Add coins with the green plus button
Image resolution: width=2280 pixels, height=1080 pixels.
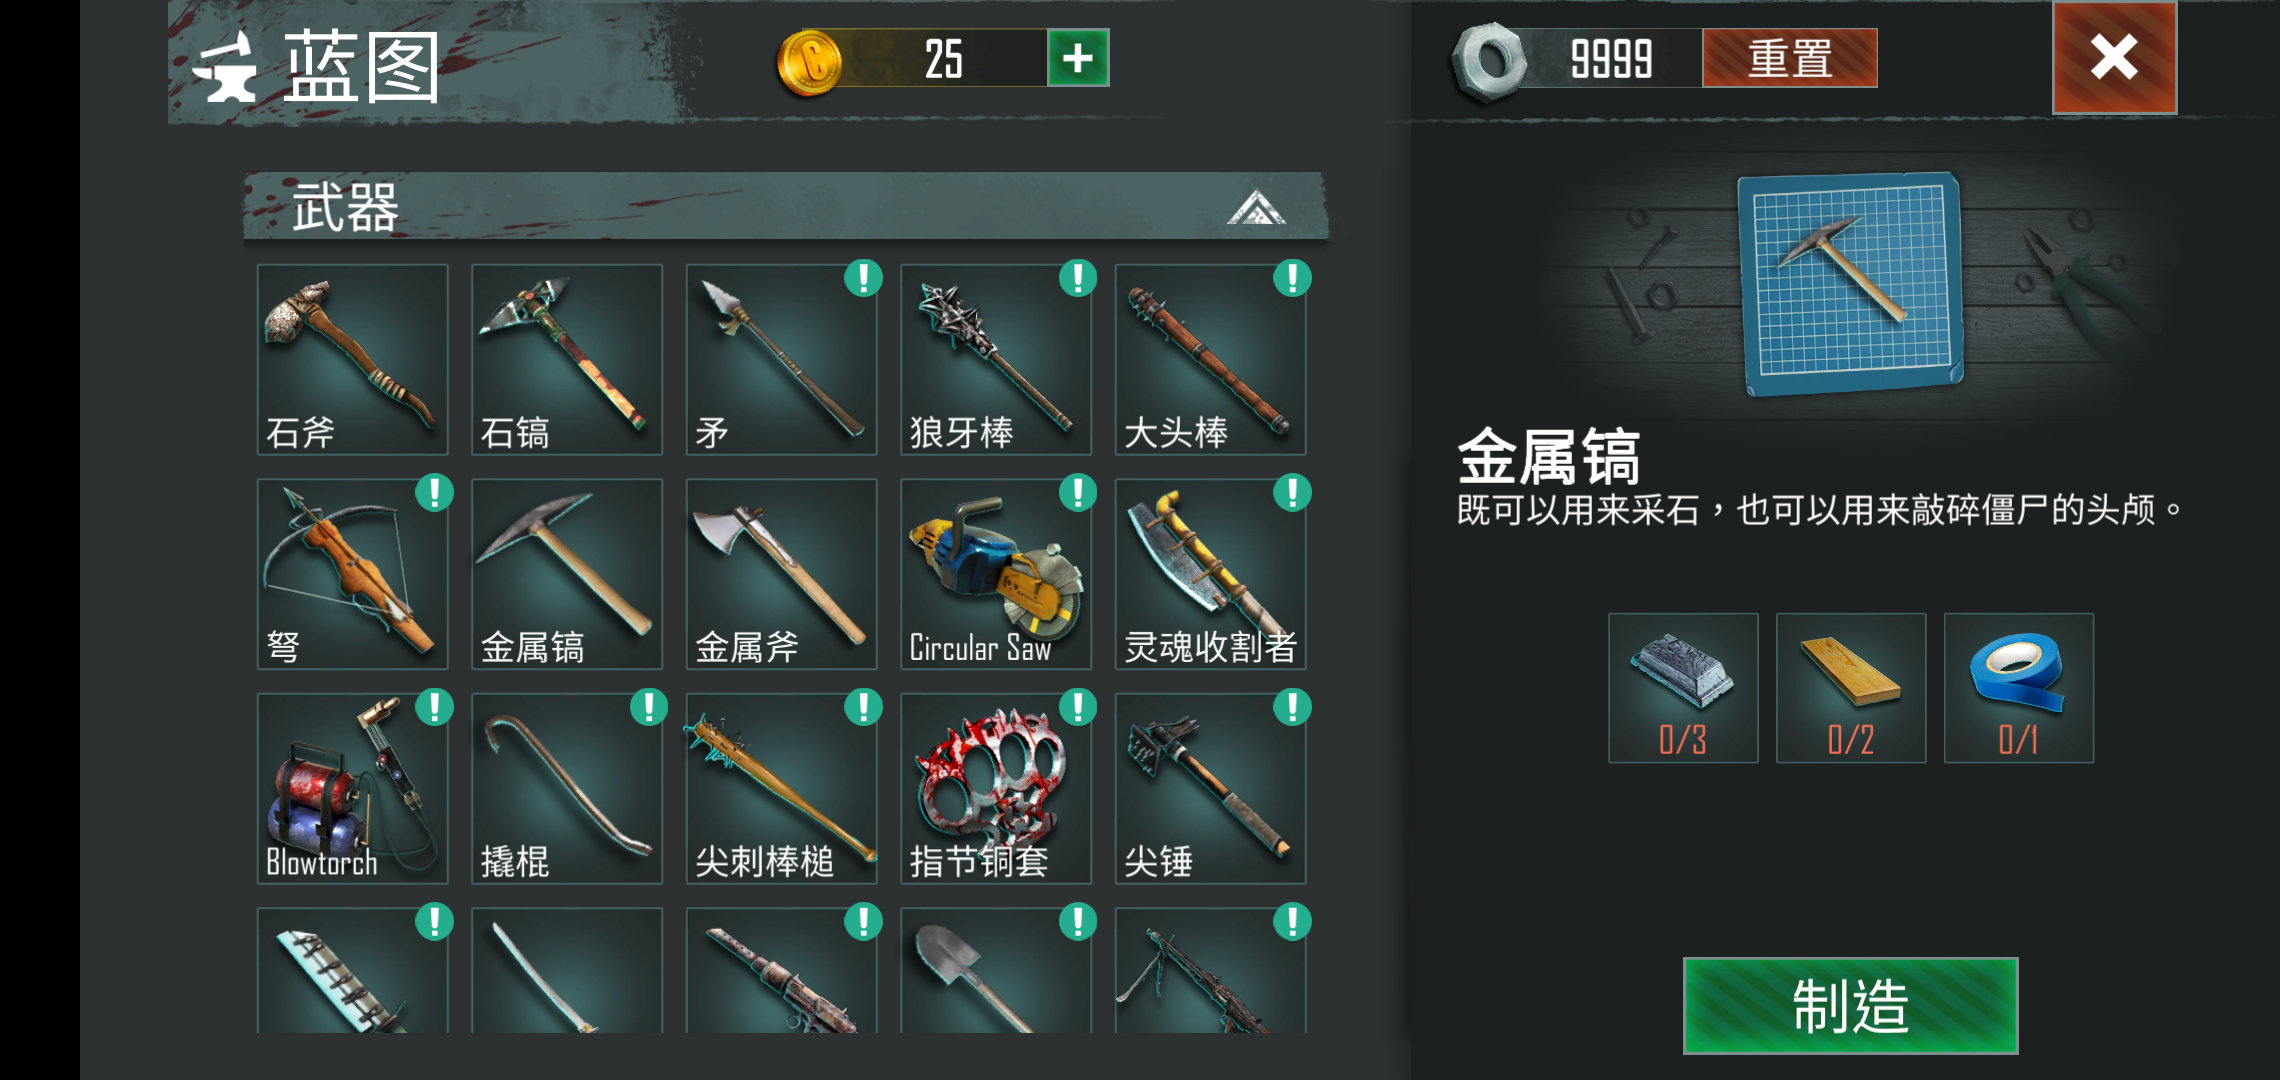click(1078, 58)
